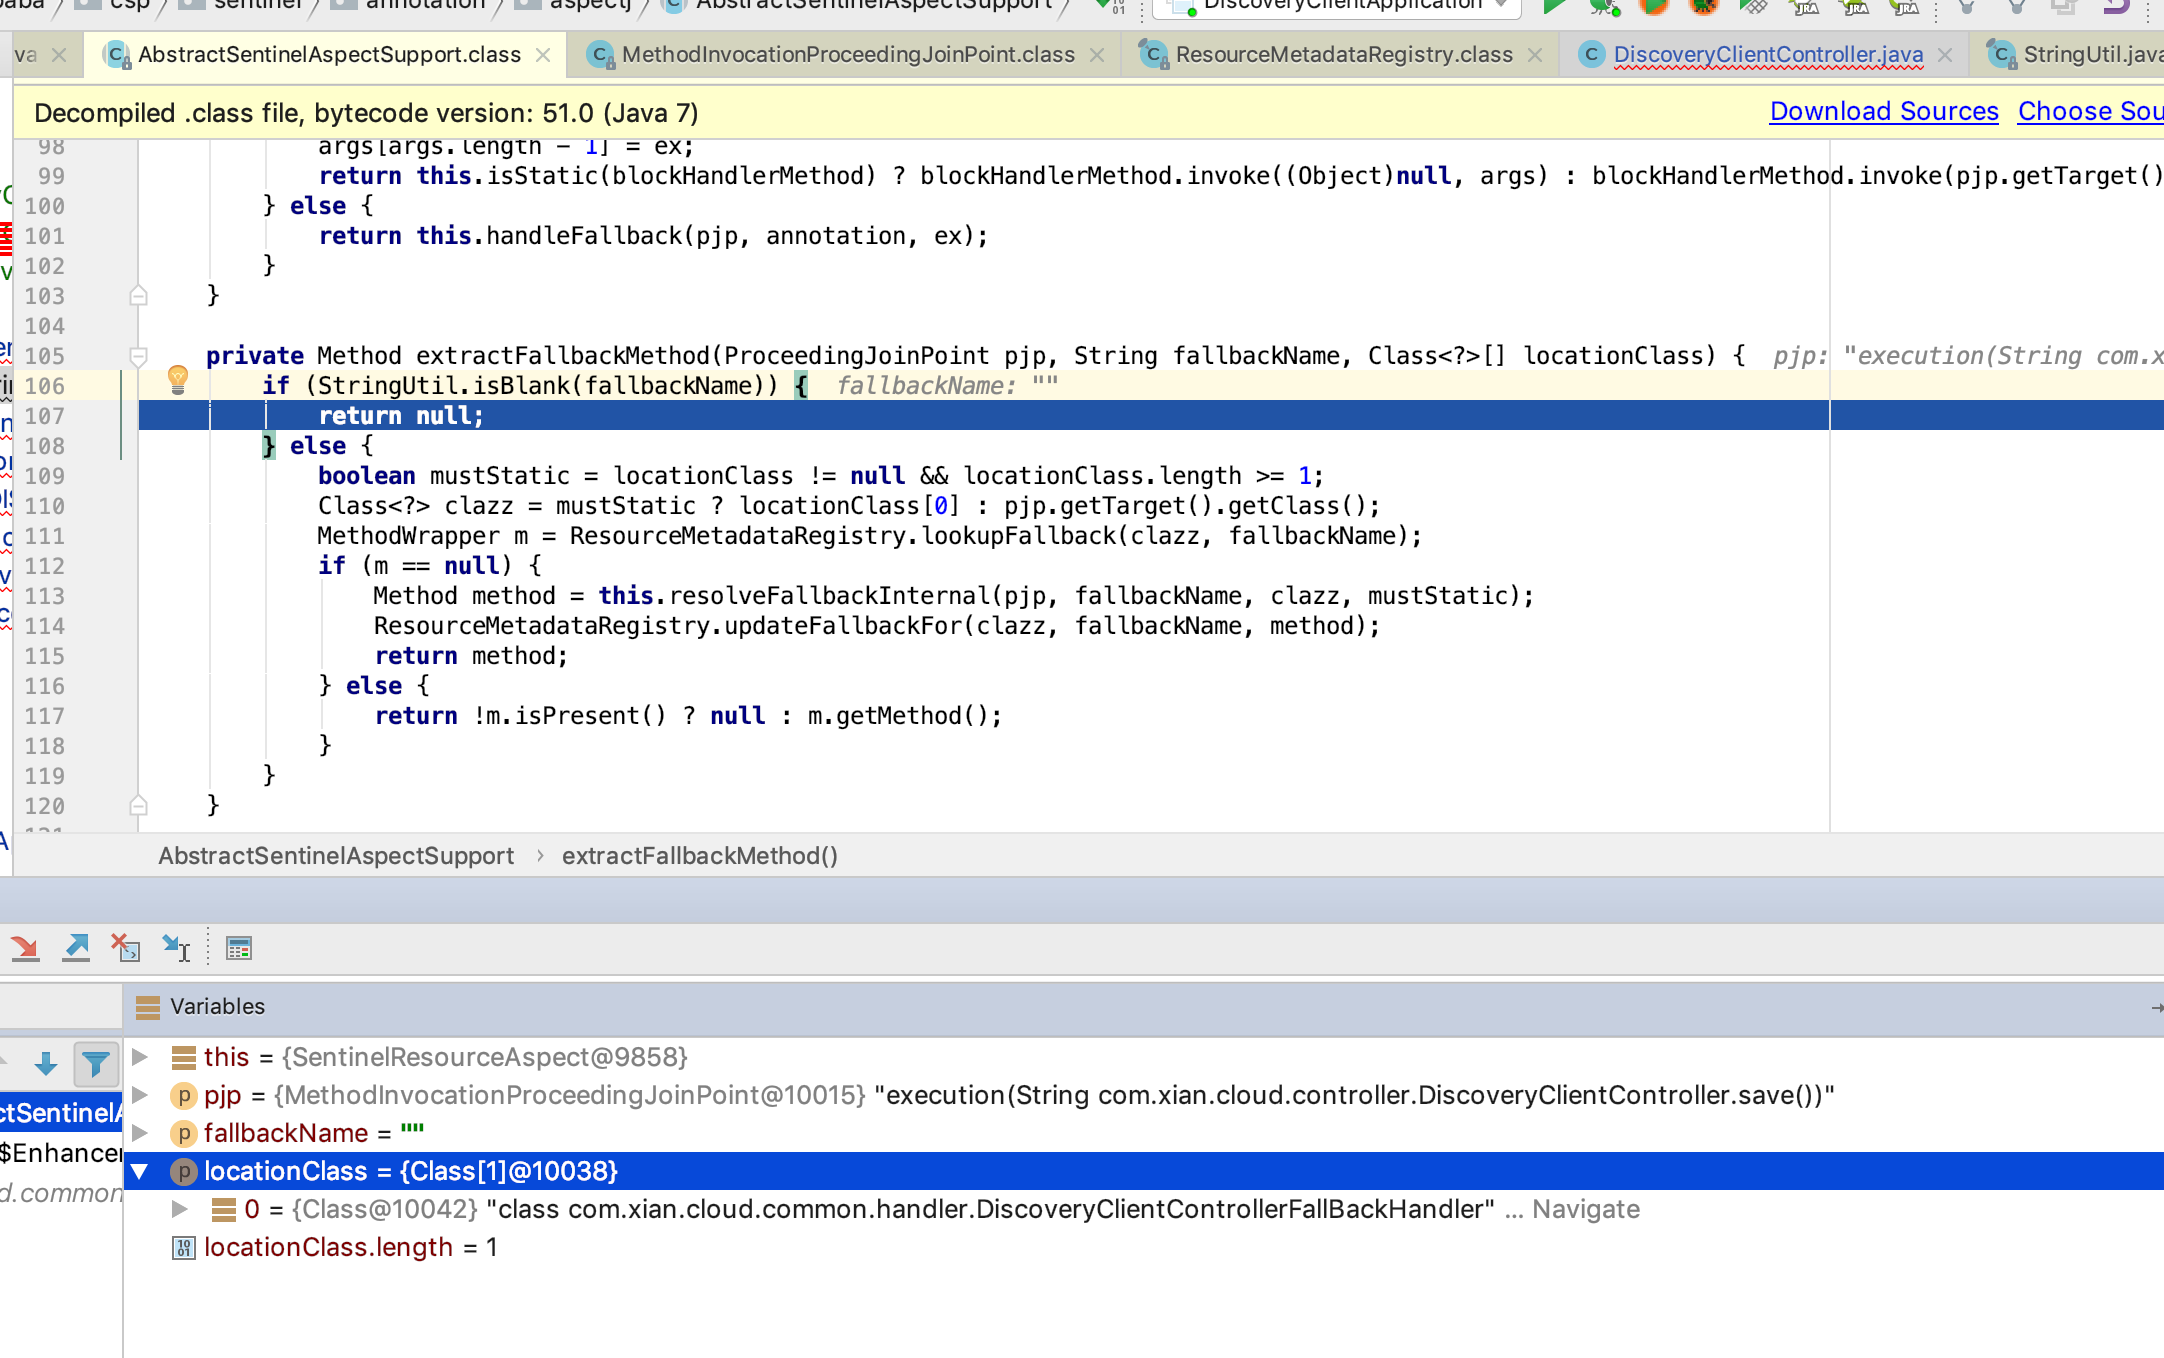2164x1358 pixels.
Task: Click the Debug bug icon in toolbar
Action: [x=1604, y=6]
